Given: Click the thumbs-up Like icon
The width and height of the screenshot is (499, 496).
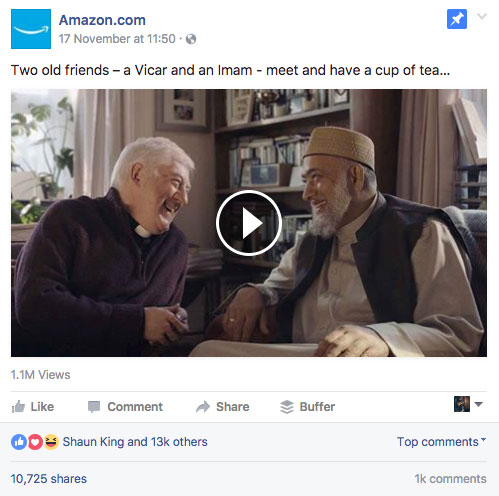Looking at the screenshot, I should pos(18,407).
